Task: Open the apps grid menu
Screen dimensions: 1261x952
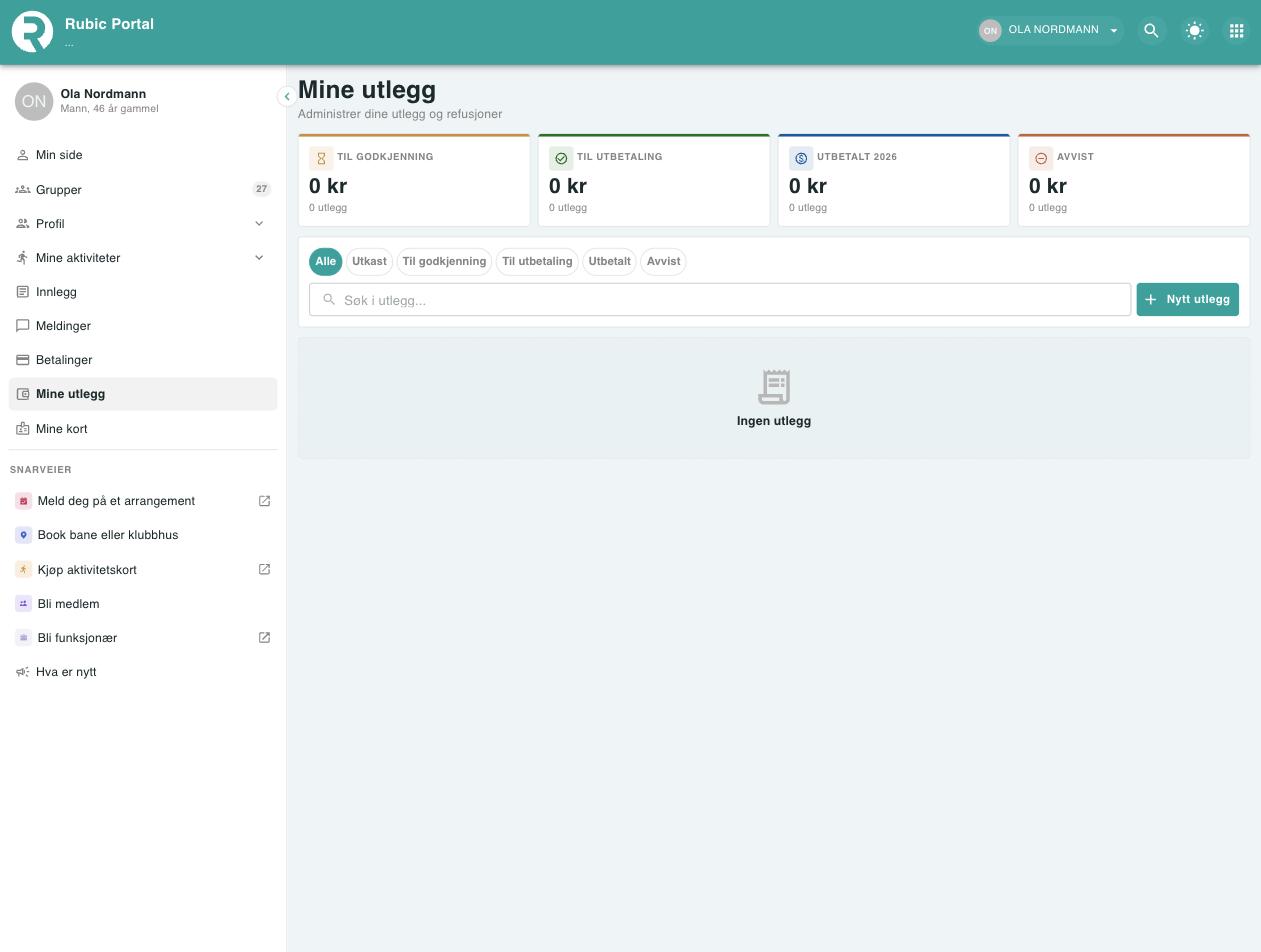Action: tap(1237, 31)
